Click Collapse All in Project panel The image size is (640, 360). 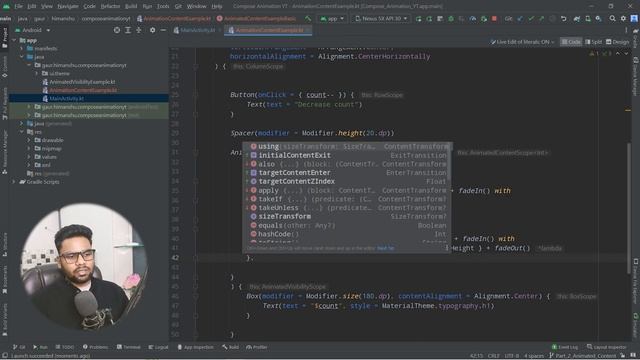pyautogui.click(x=139, y=30)
